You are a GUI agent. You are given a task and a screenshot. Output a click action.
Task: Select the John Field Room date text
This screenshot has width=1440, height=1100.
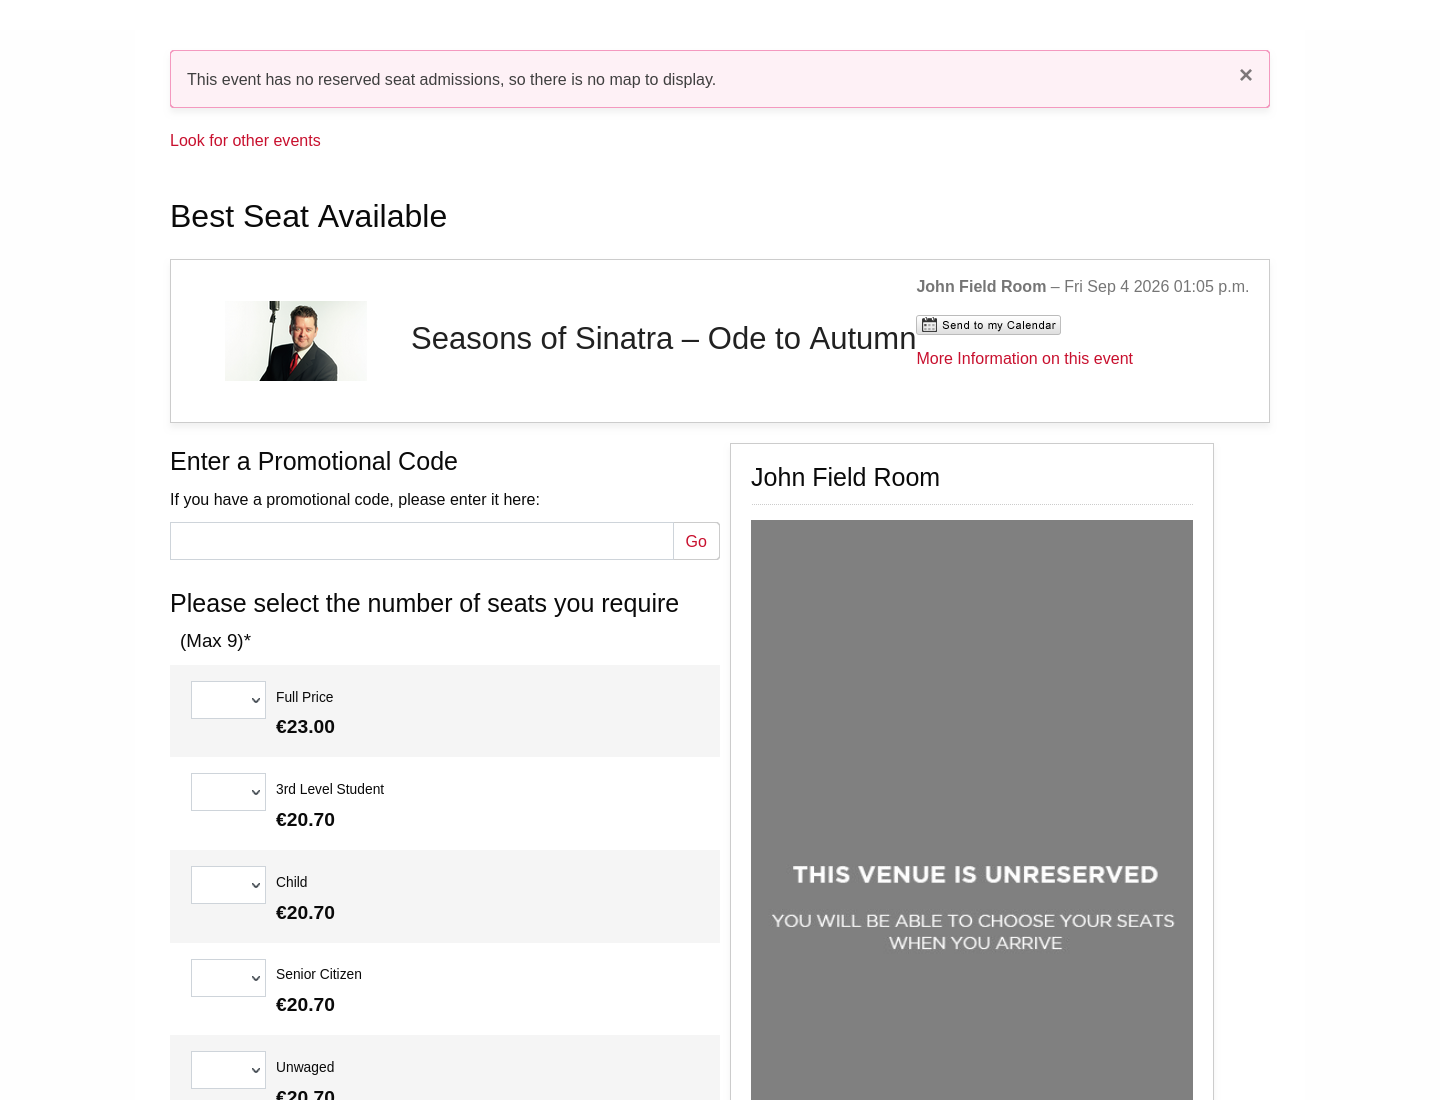(1083, 286)
